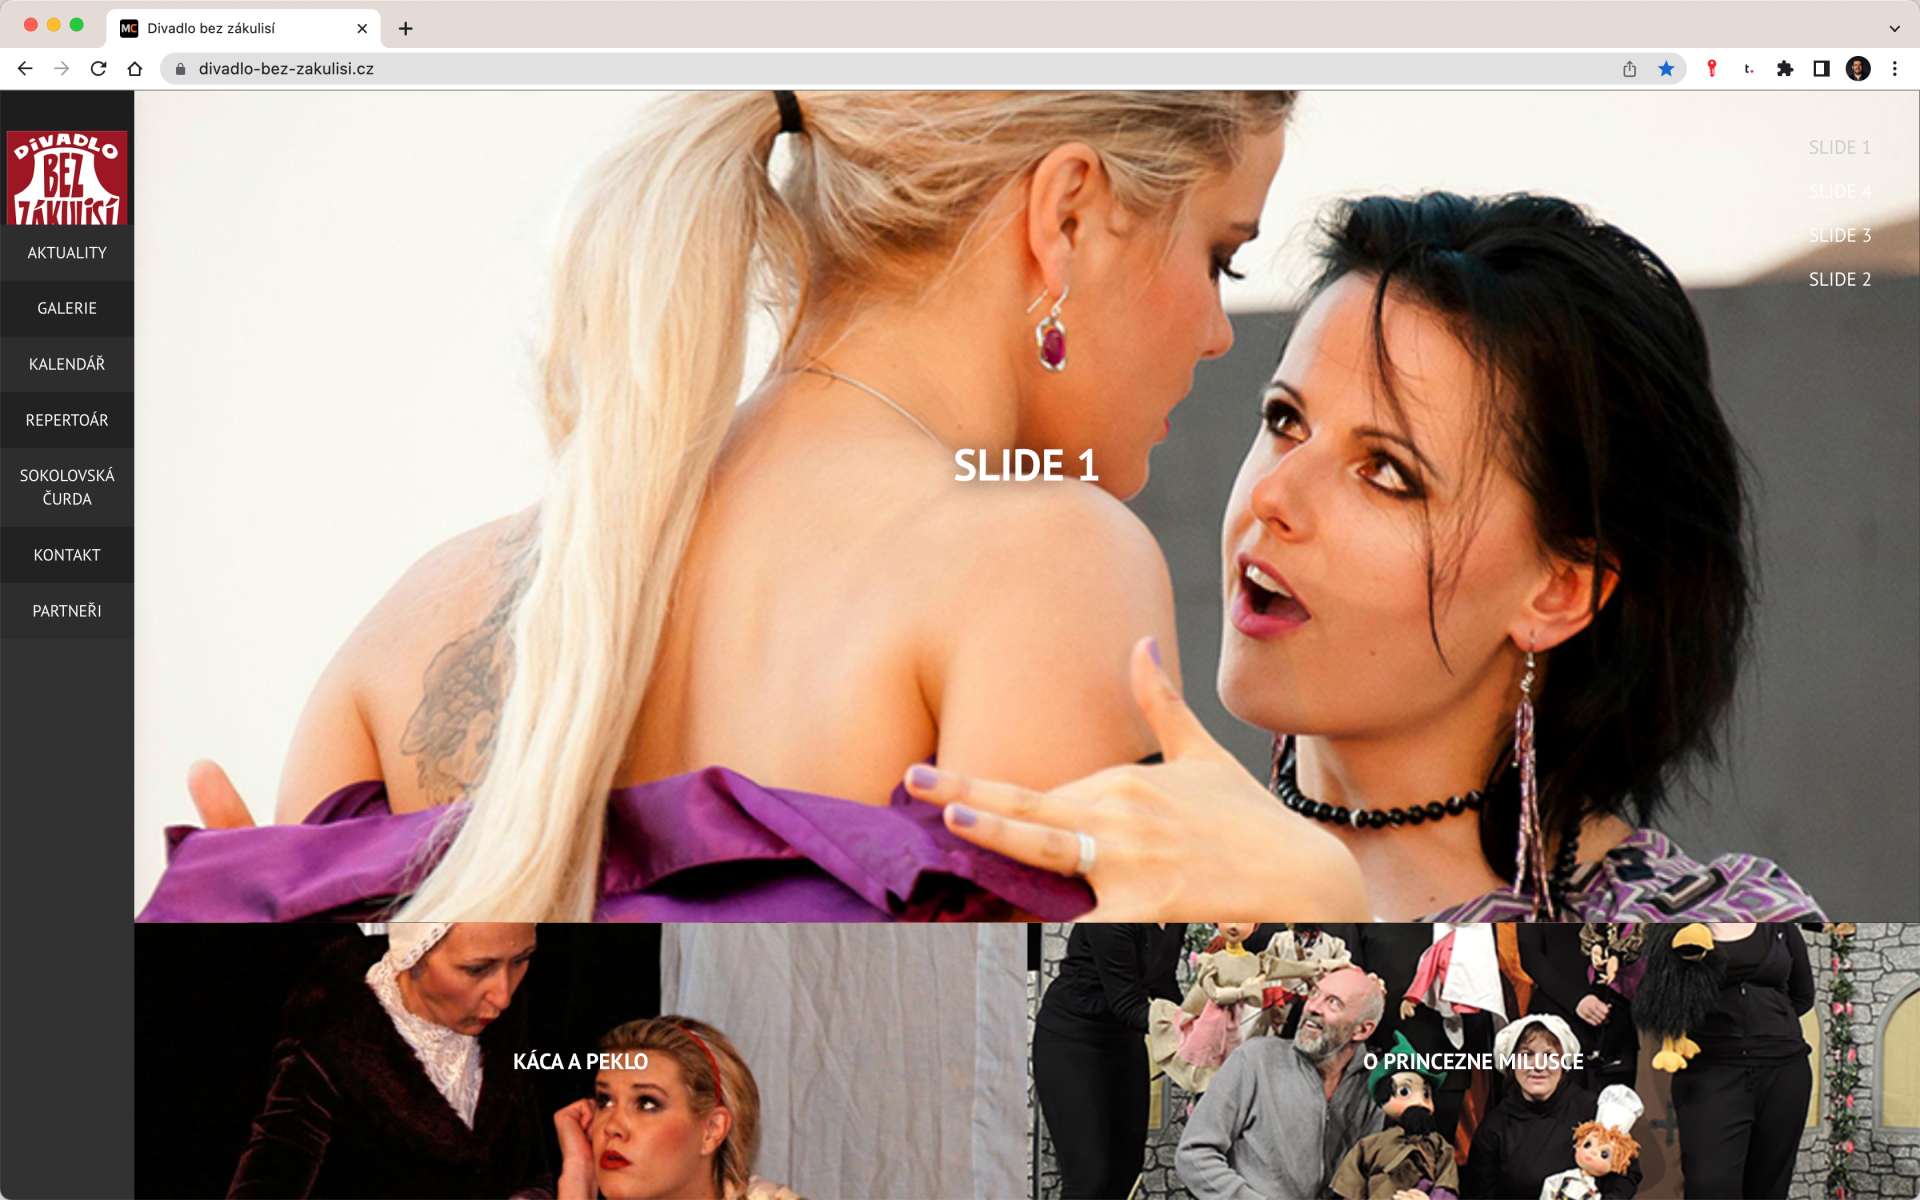Image resolution: width=1920 pixels, height=1200 pixels.
Task: Click the browser back arrow
Action: [25, 69]
